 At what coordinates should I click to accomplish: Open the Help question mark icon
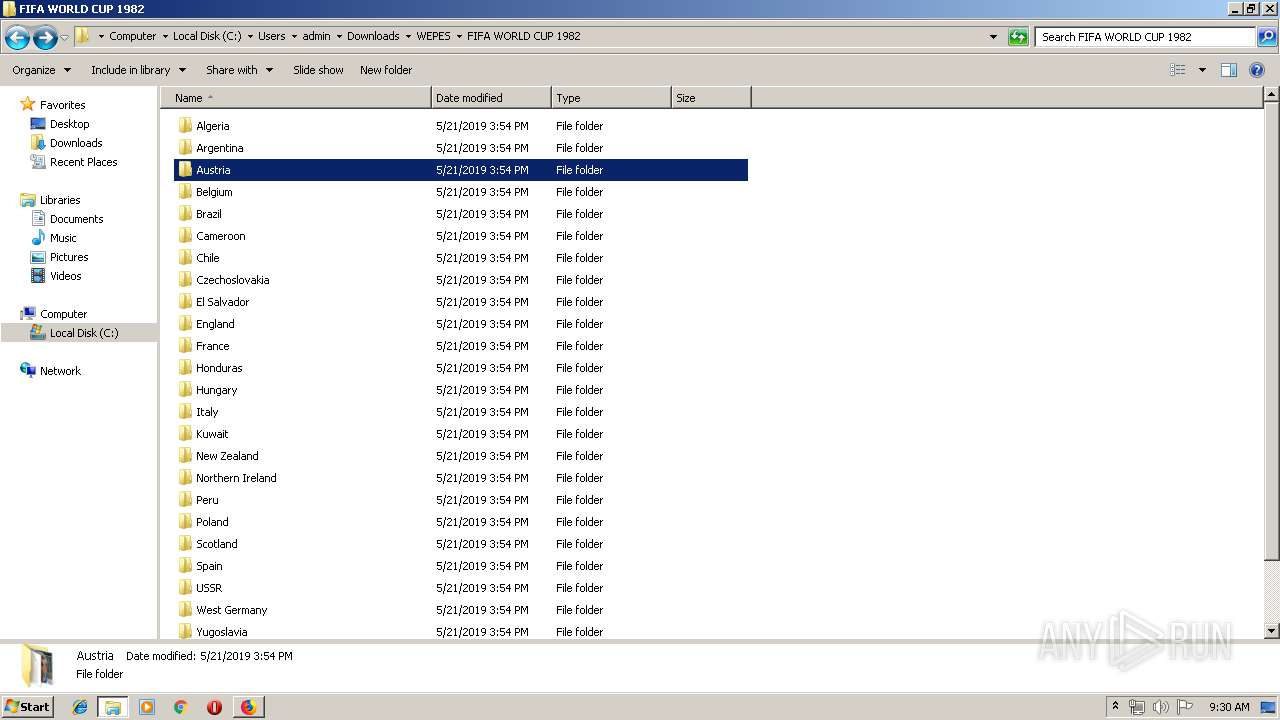(1257, 70)
